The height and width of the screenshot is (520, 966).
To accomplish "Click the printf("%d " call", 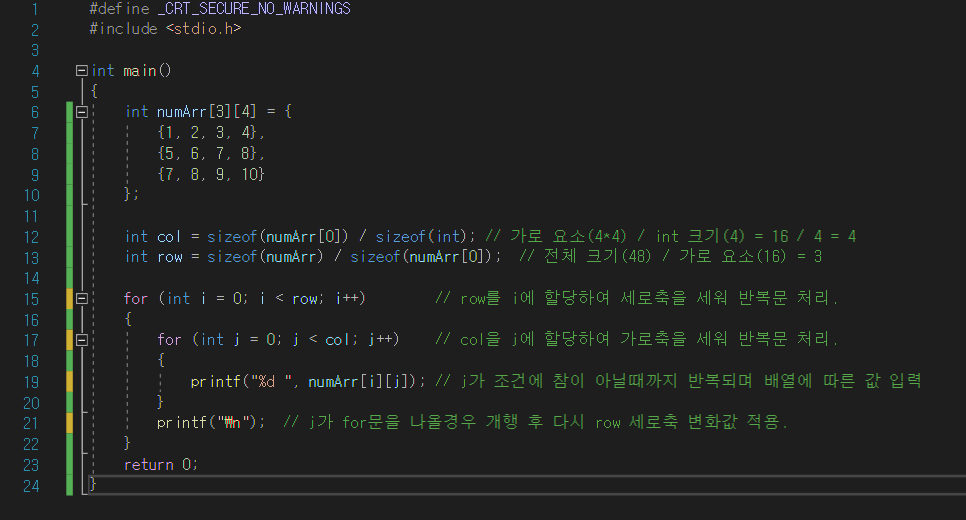I will (241, 382).
